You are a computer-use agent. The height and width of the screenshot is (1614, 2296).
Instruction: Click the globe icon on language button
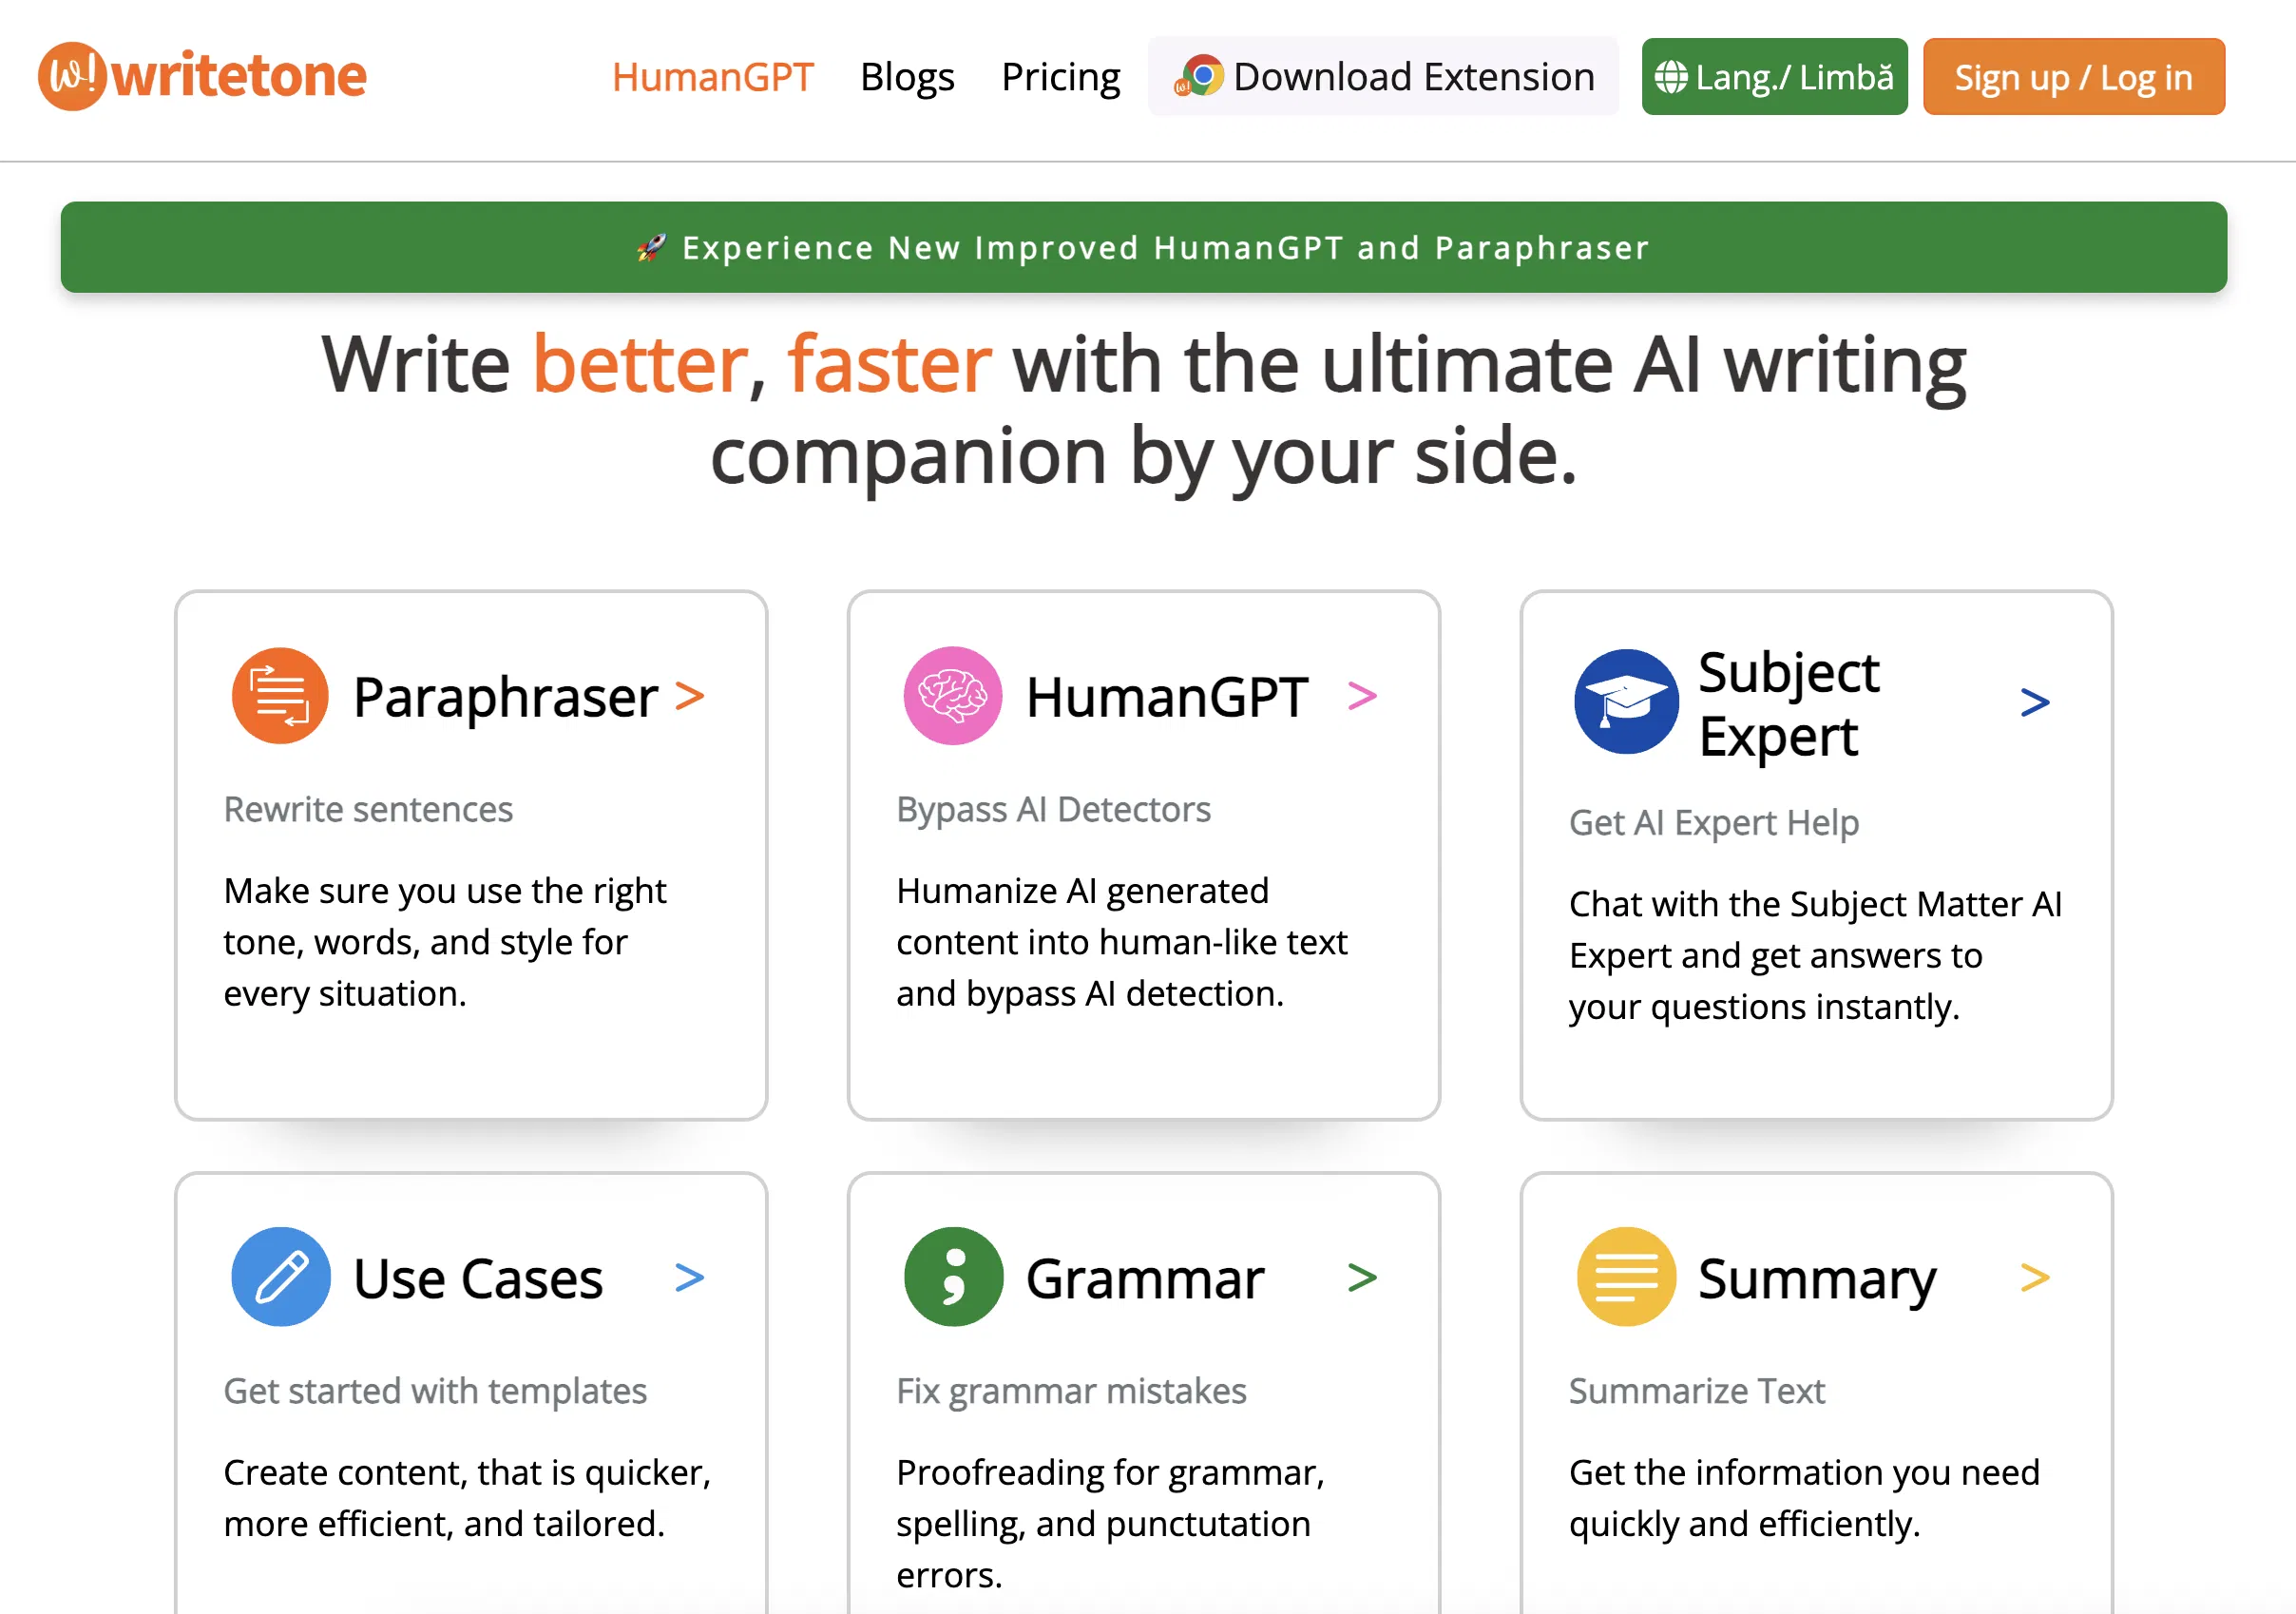1673,75
